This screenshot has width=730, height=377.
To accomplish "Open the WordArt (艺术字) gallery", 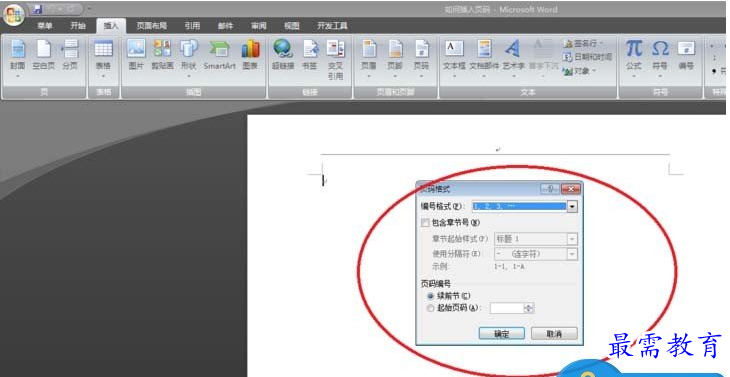I will pos(513,58).
